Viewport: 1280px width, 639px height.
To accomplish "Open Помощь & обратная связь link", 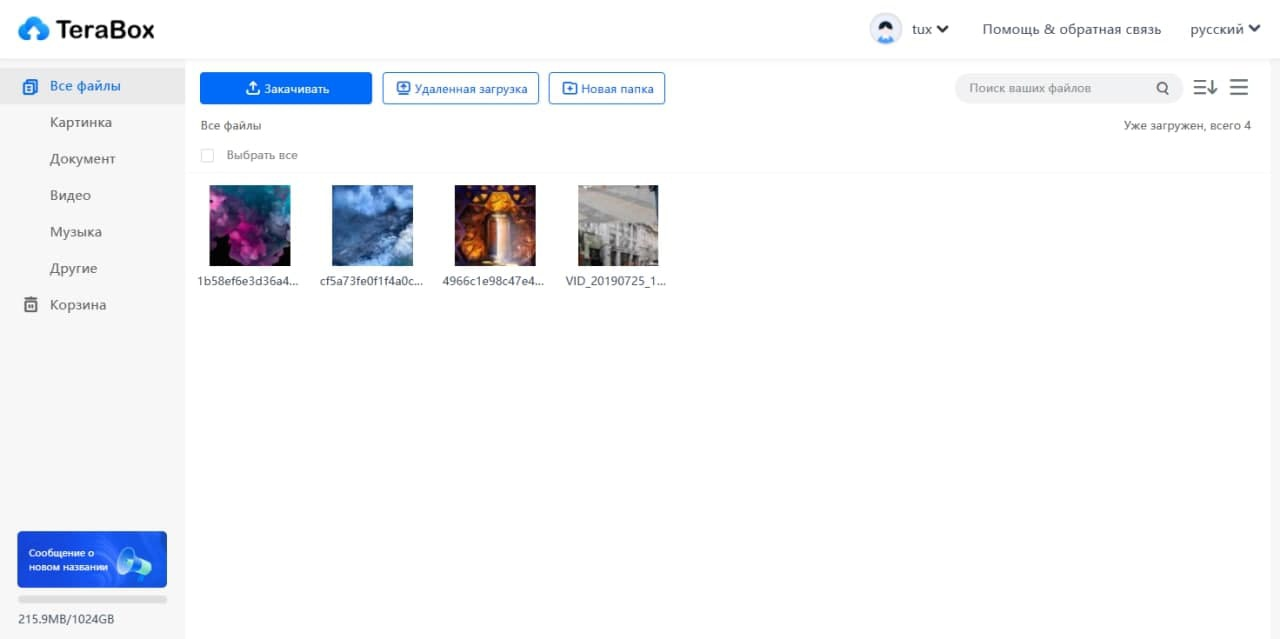I will tap(1072, 29).
